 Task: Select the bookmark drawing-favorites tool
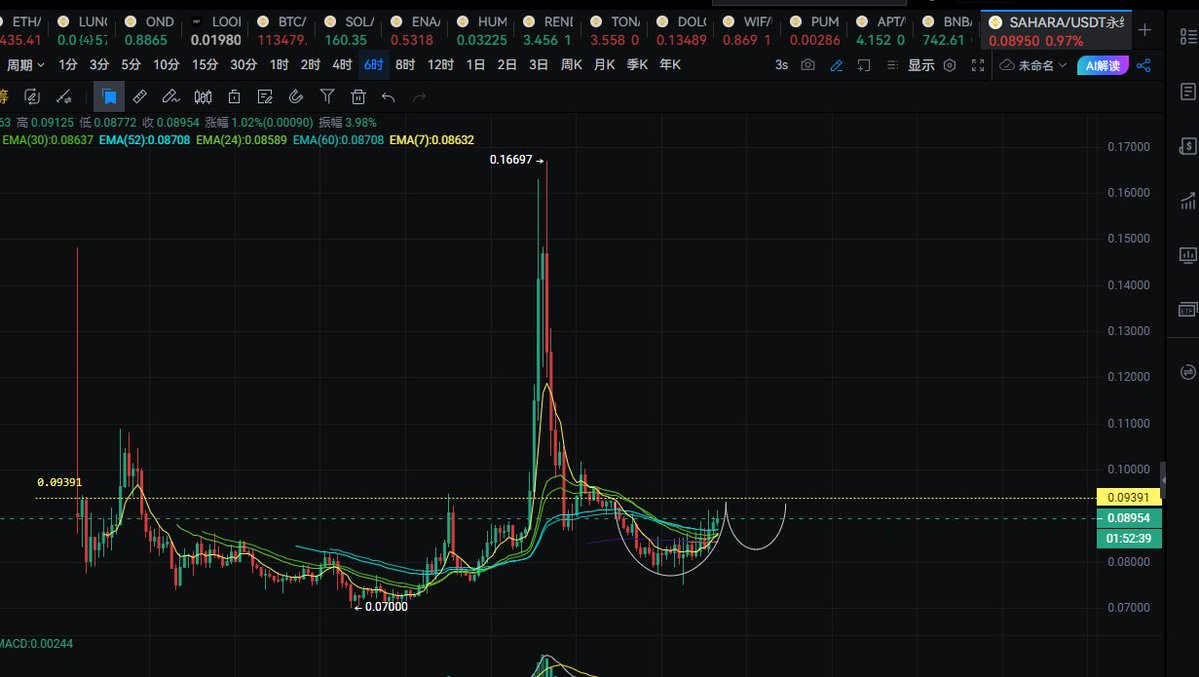pyautogui.click(x=109, y=96)
